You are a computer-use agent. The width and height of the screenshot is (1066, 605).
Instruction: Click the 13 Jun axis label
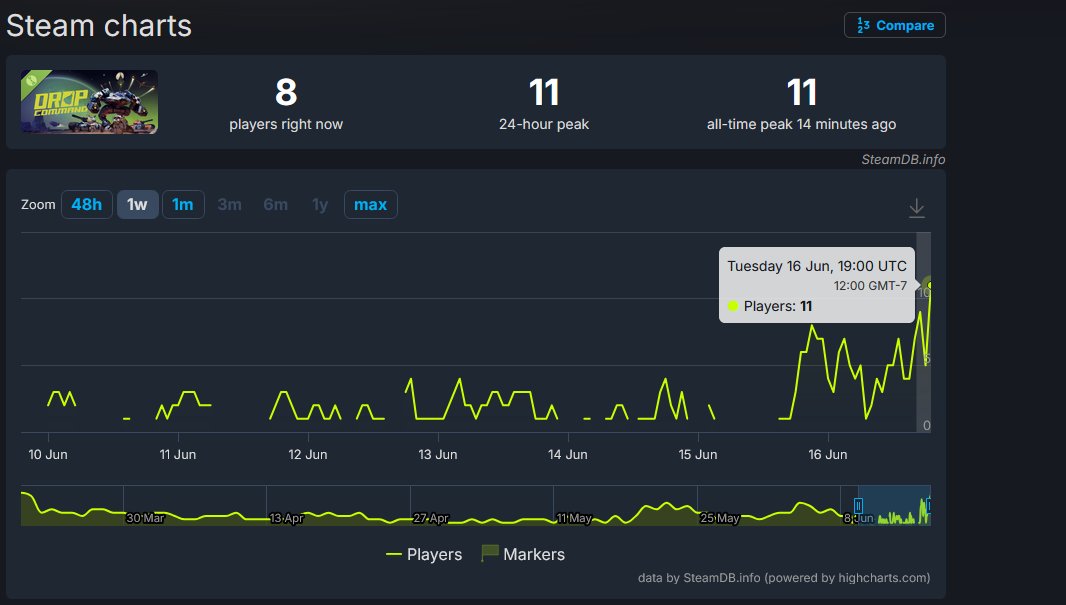pos(438,454)
